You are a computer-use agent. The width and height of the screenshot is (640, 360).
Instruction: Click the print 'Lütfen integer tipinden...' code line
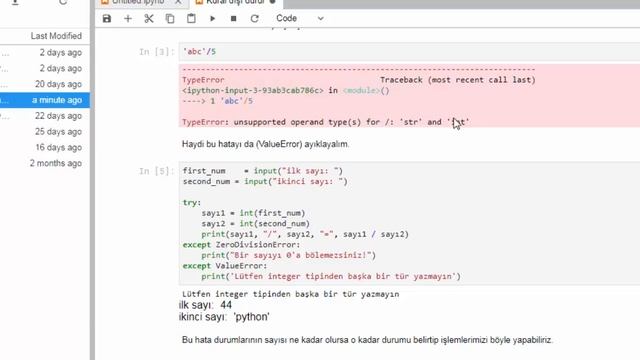331,277
